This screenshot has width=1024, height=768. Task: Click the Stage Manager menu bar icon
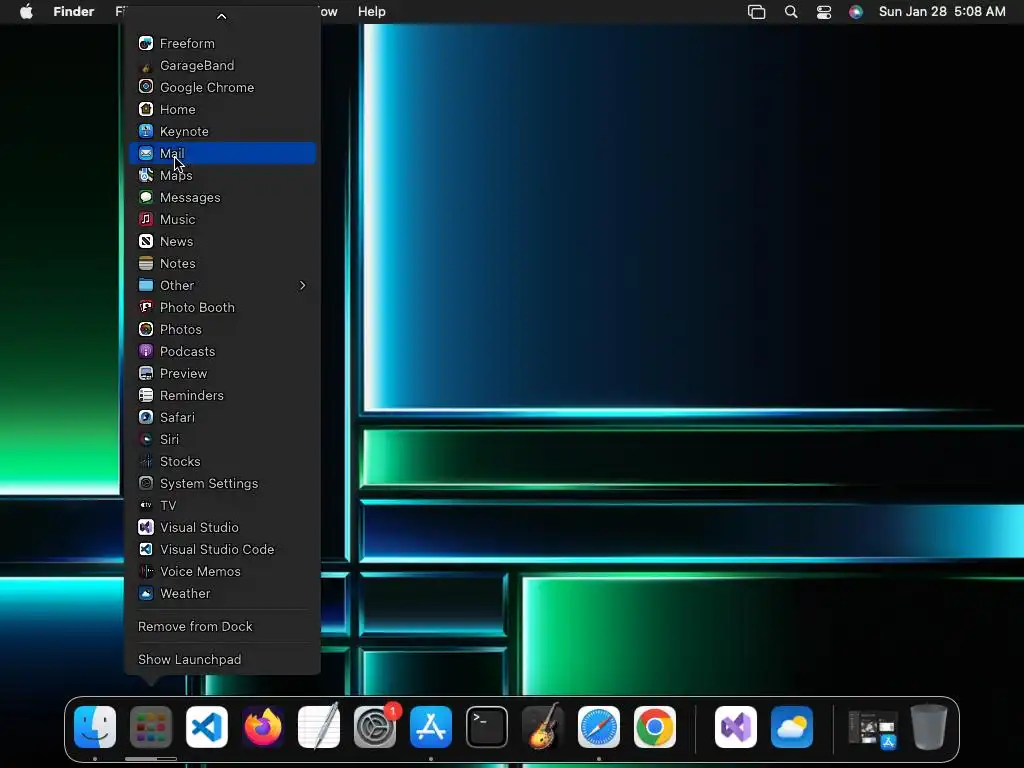(x=756, y=12)
